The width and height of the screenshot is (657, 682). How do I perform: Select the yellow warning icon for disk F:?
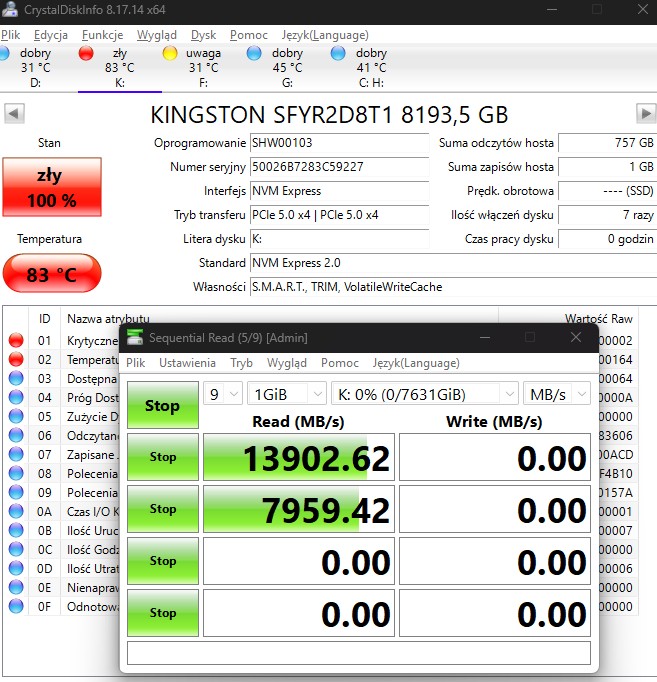coord(170,53)
